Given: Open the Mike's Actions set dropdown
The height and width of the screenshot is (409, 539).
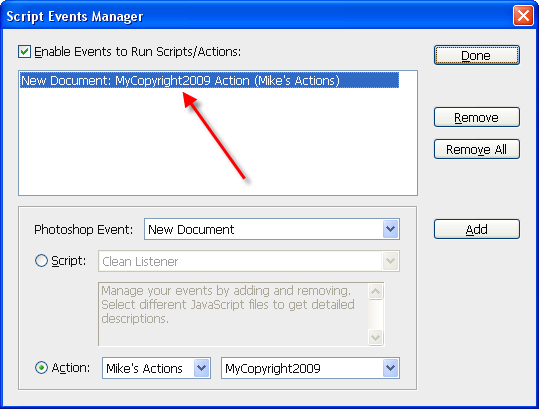Looking at the screenshot, I should (x=156, y=368).
